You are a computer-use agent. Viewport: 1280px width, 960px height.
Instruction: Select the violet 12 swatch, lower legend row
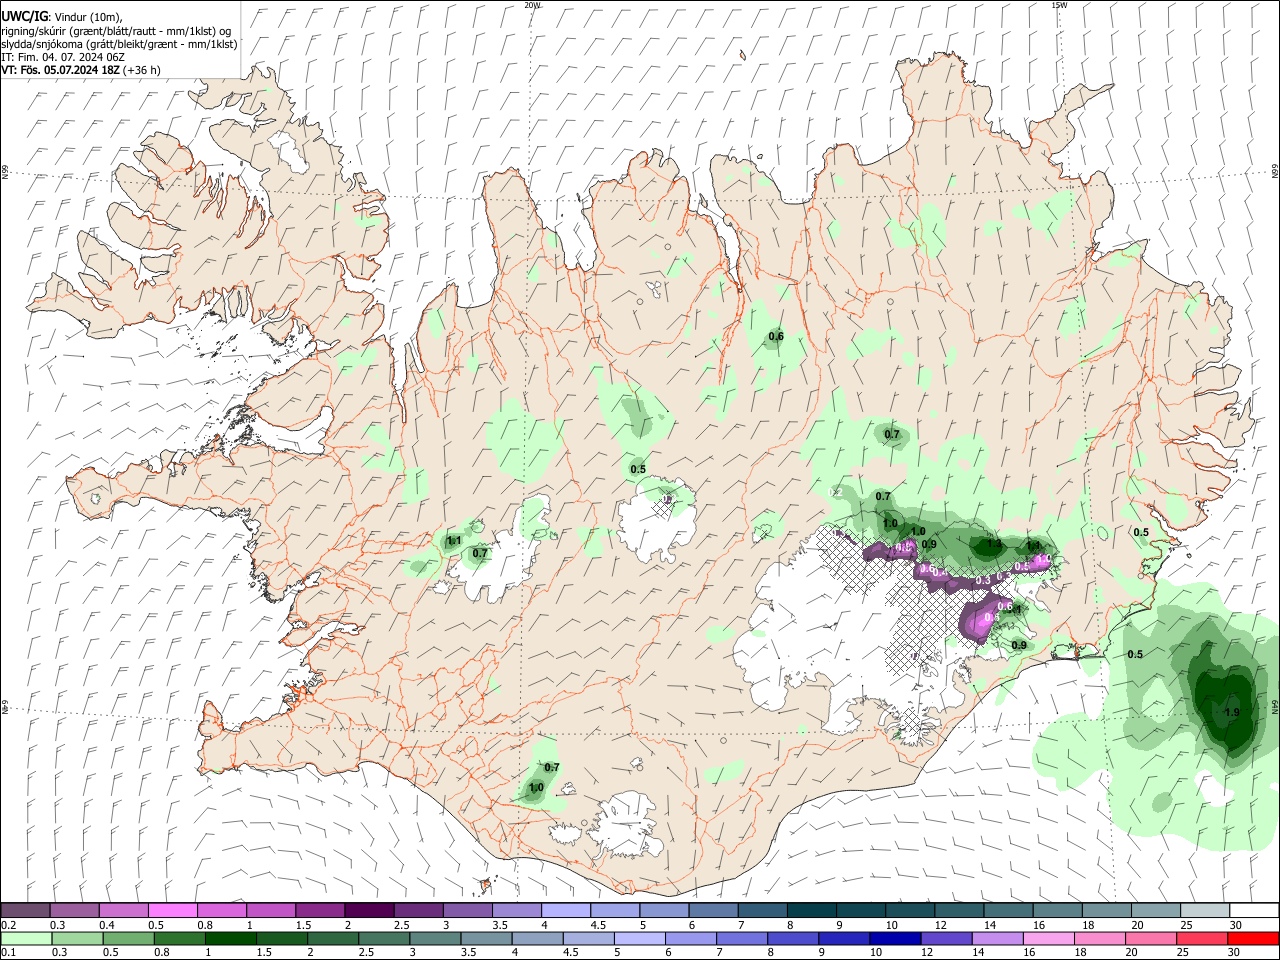click(x=945, y=938)
